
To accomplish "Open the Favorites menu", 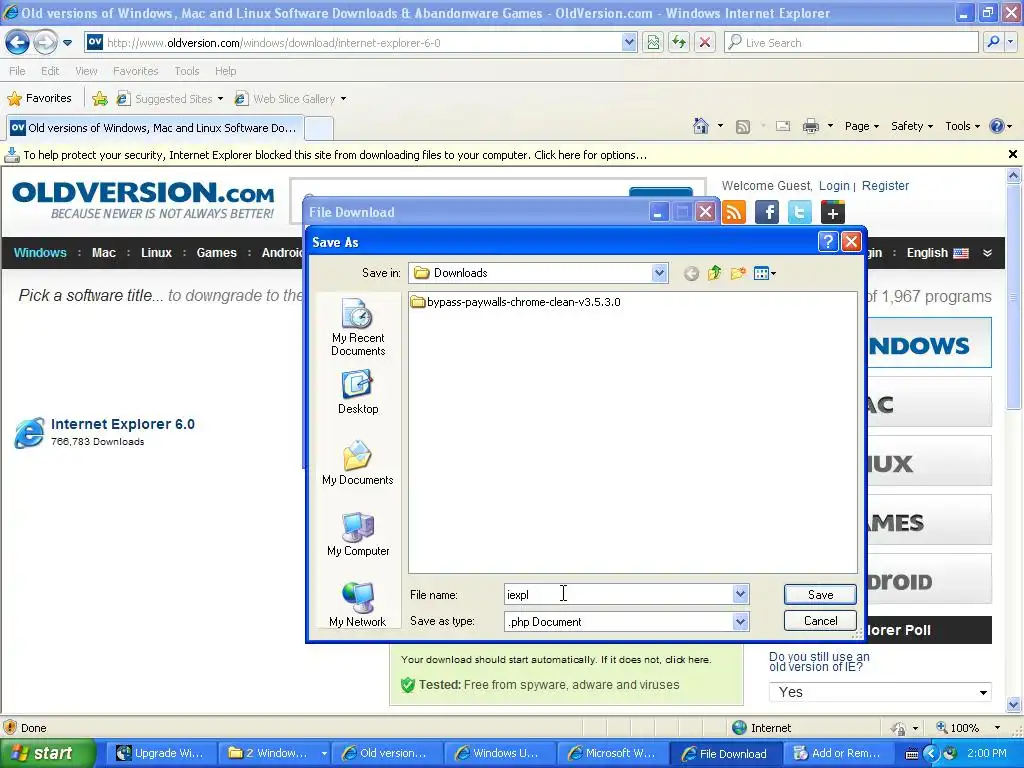I will [x=135, y=71].
